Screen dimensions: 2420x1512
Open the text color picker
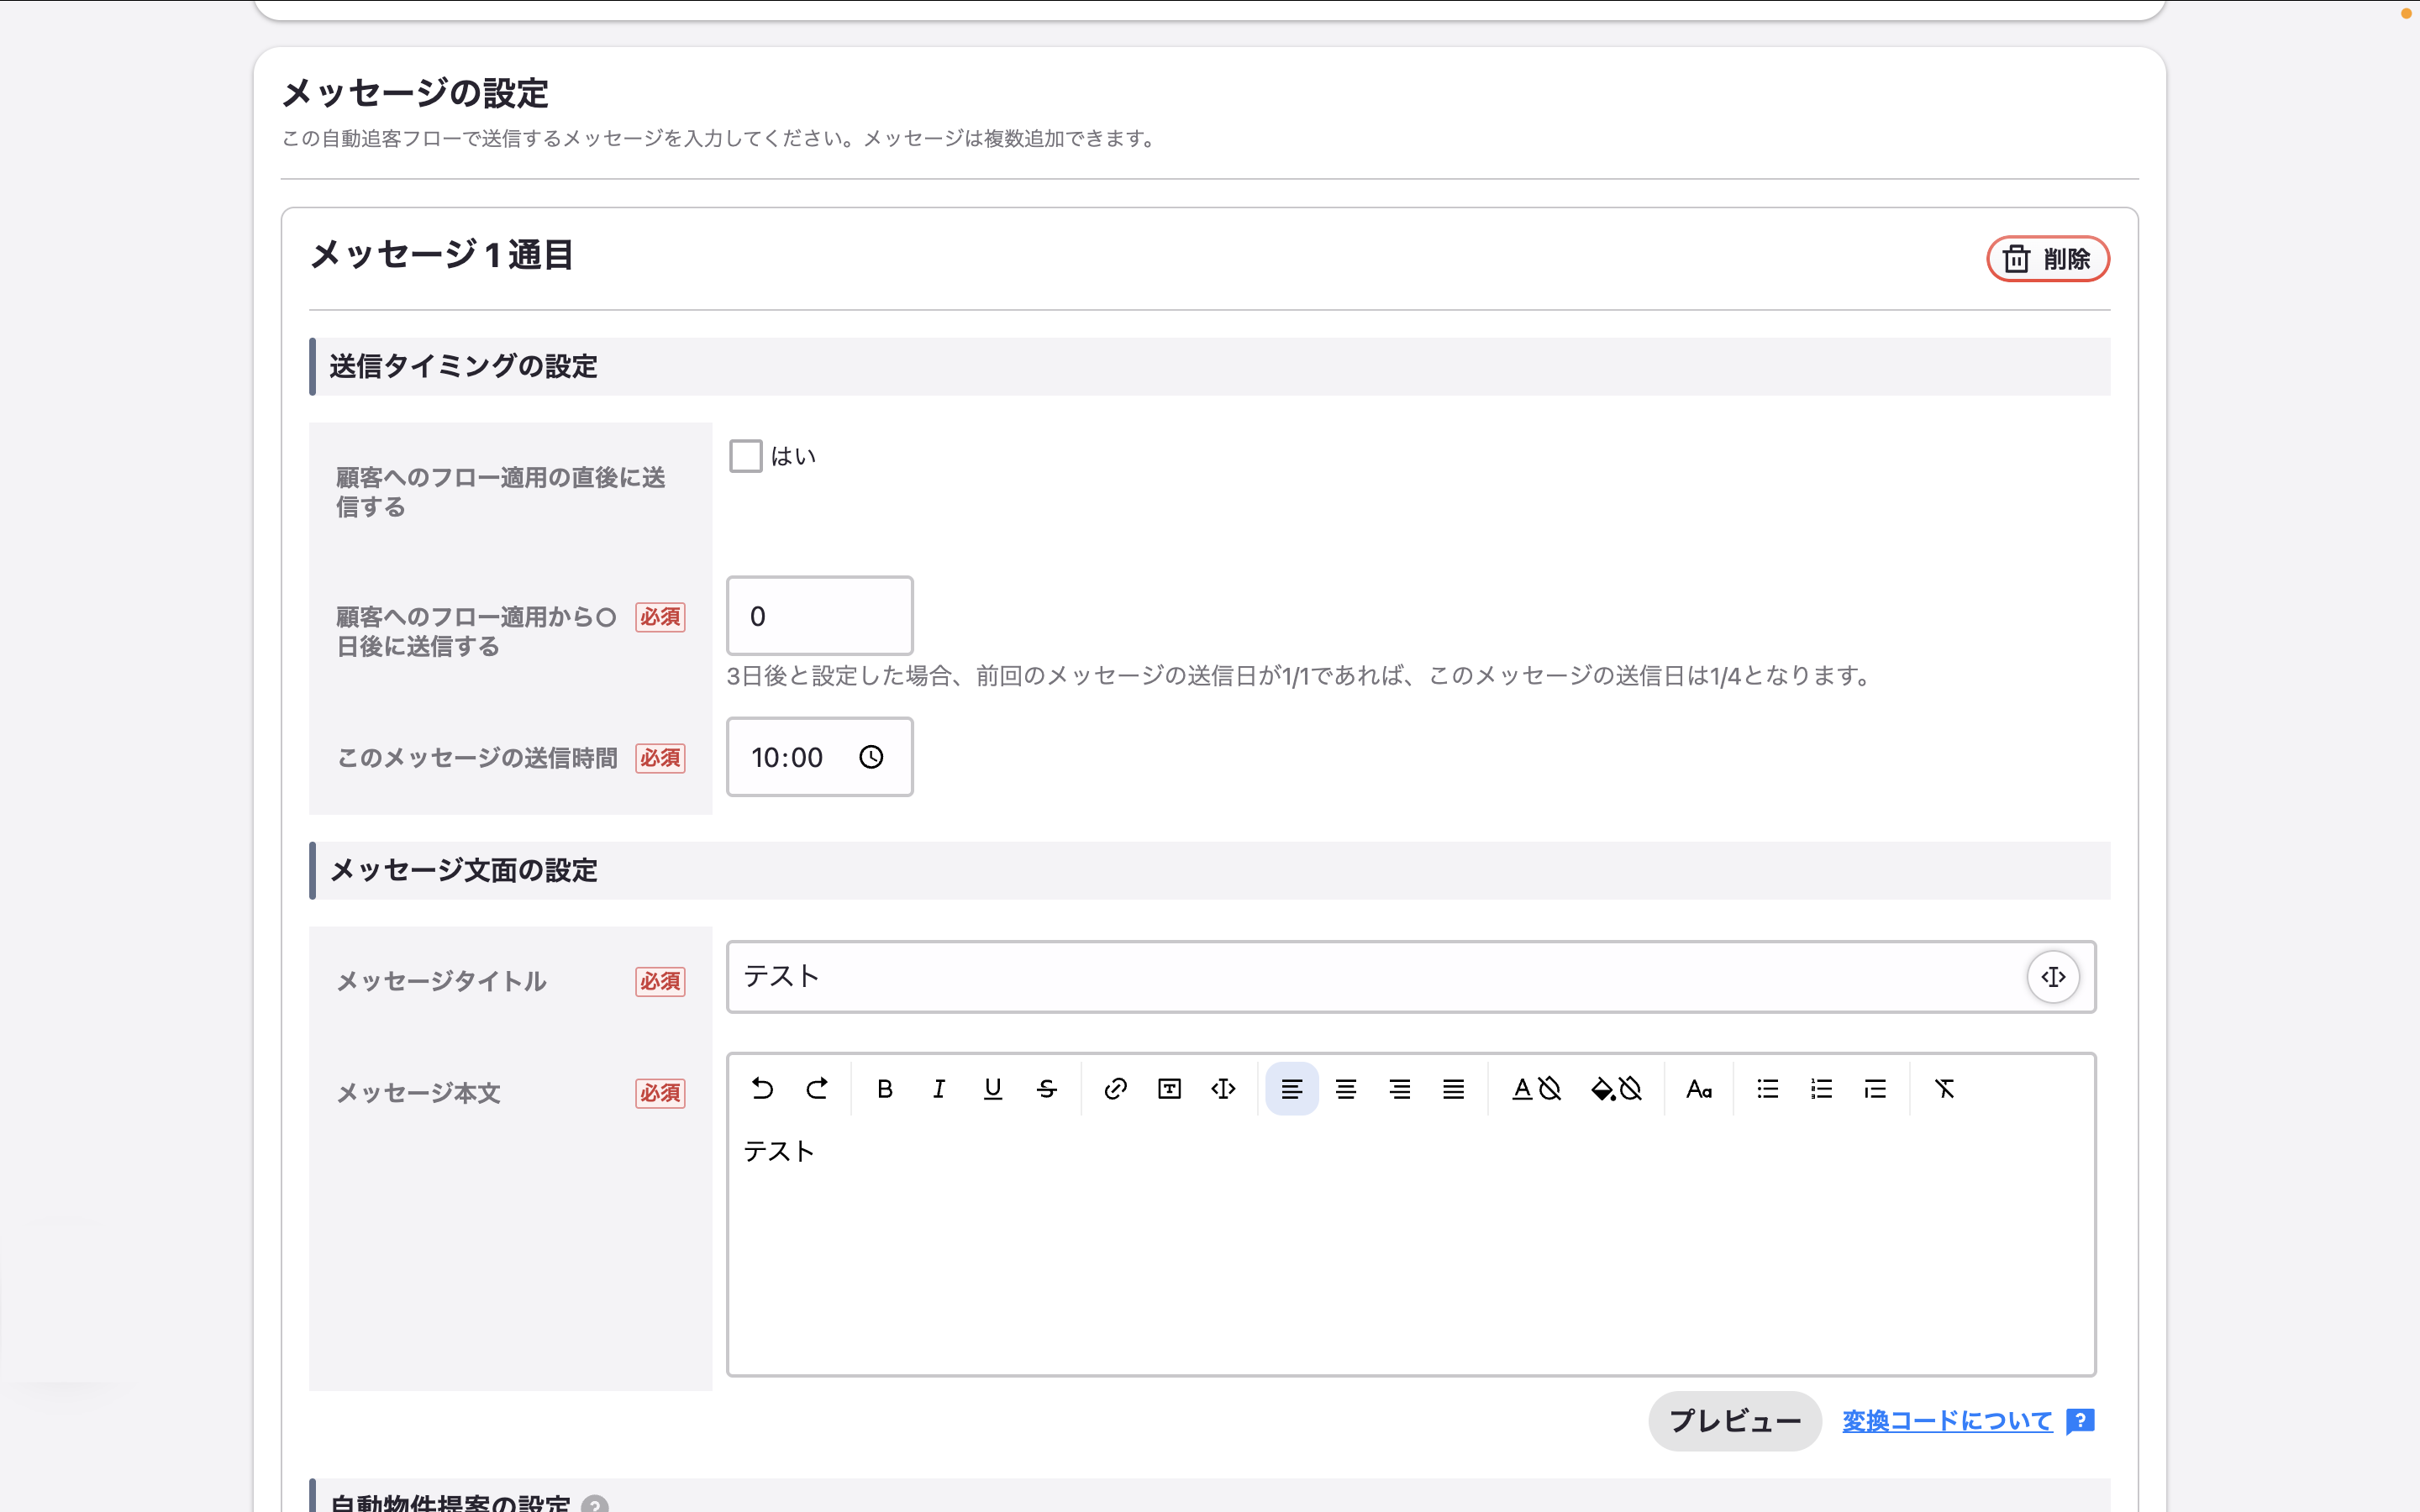point(1536,1089)
